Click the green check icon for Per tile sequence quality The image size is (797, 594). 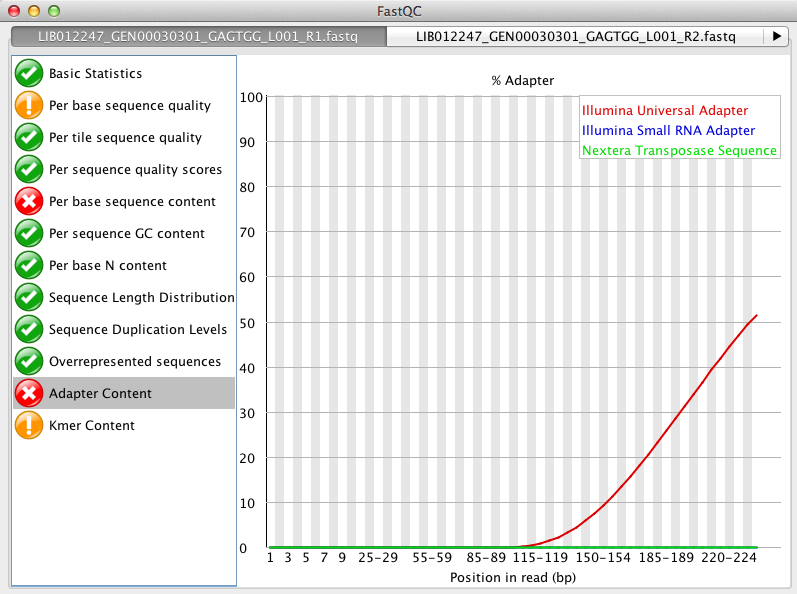click(x=29, y=137)
